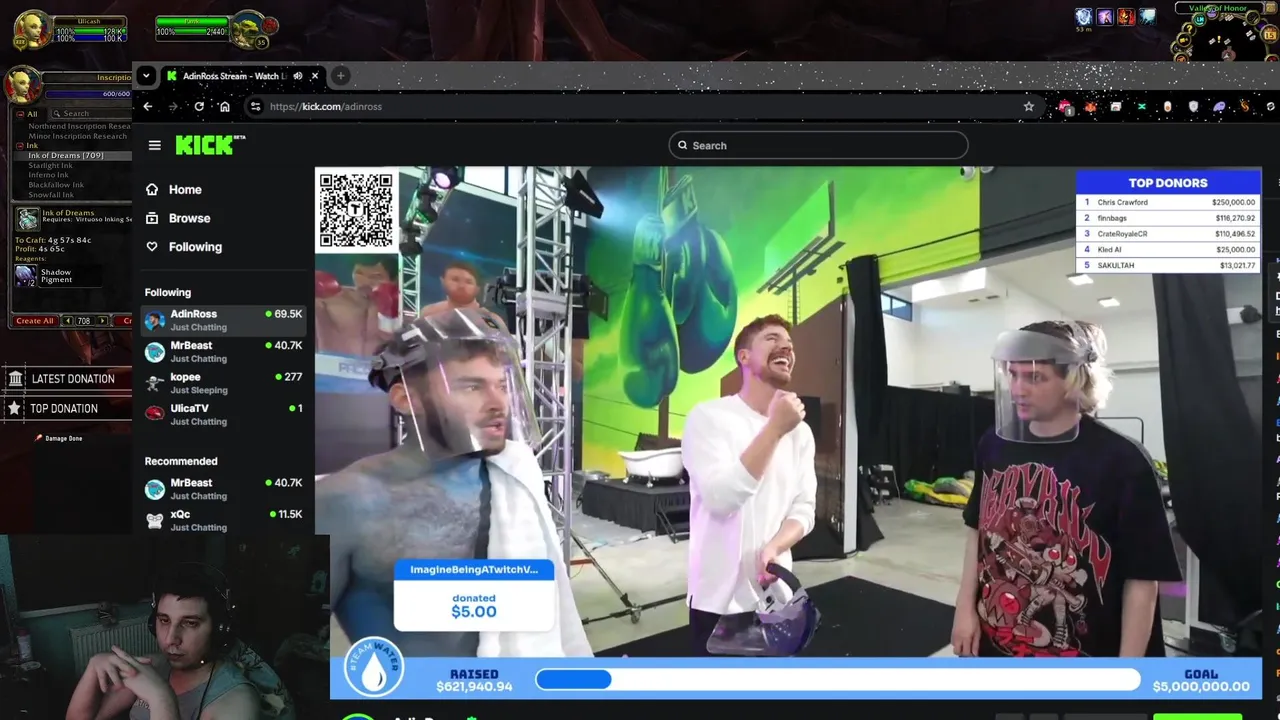Select Inferno Ink recipe
Image resolution: width=1280 pixels, height=720 pixels.
pyautogui.click(x=48, y=175)
